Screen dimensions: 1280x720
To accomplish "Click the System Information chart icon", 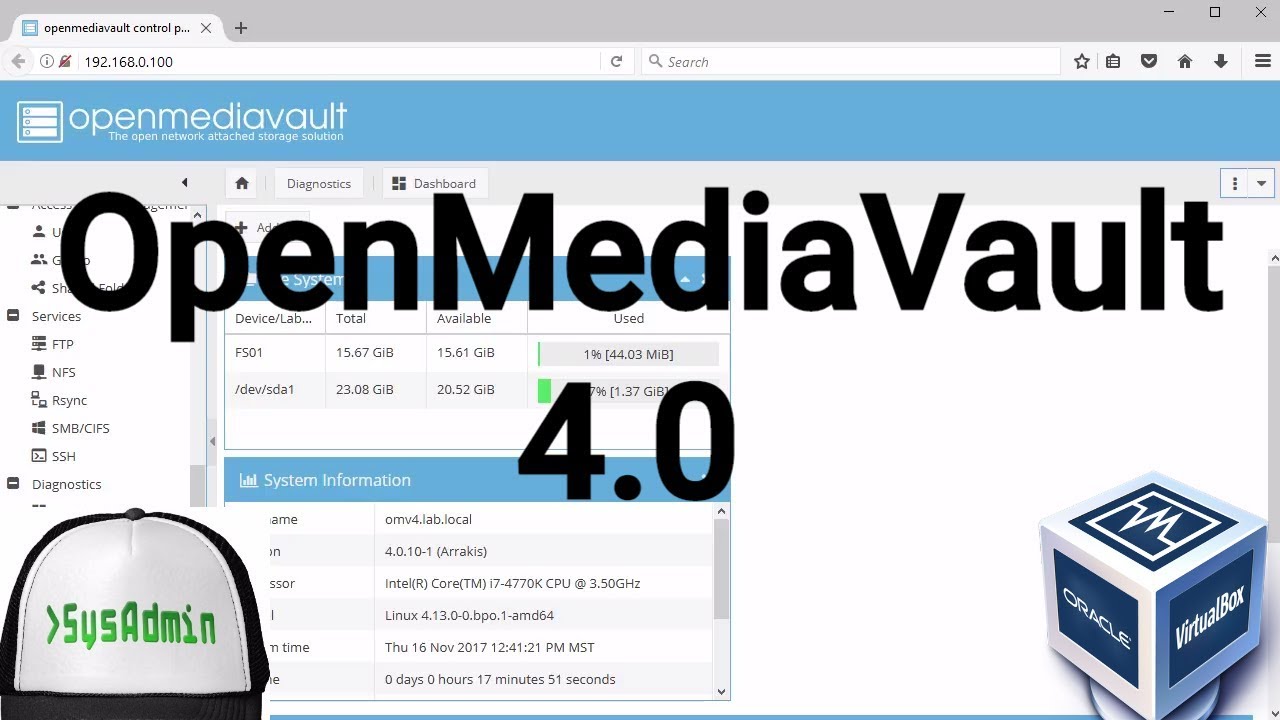I will point(248,480).
